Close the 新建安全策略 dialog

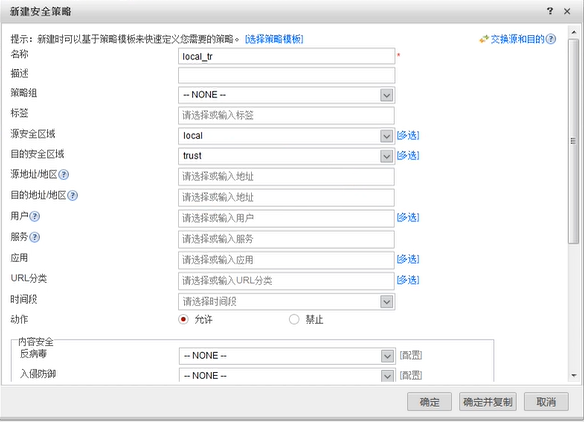coord(567,12)
